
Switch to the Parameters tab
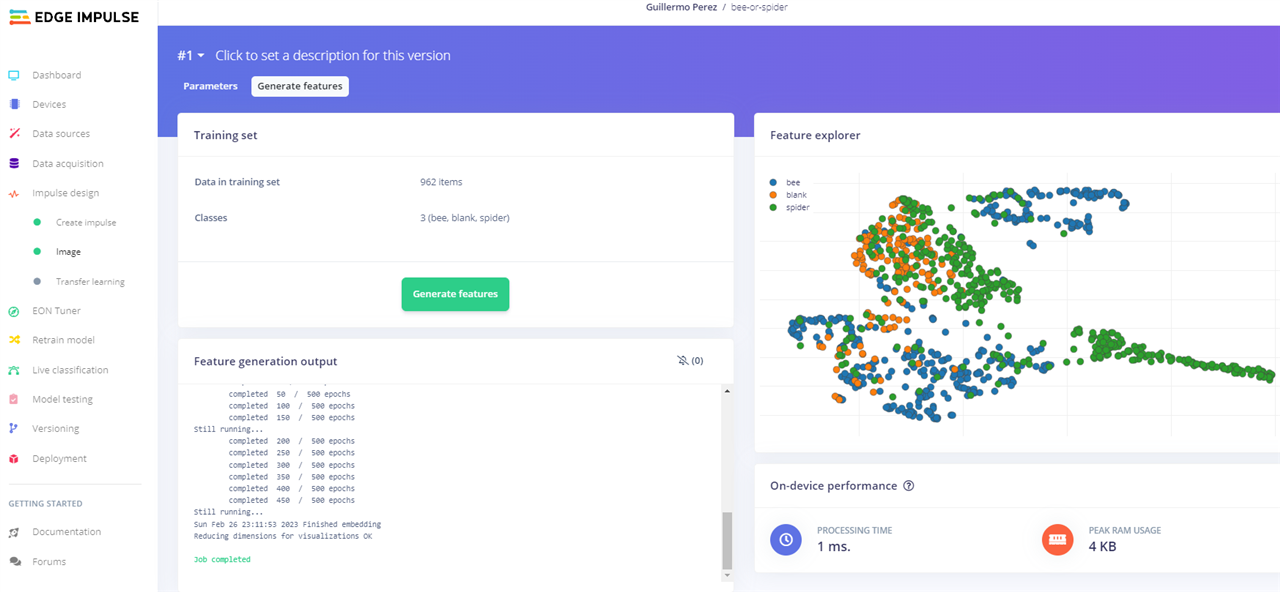click(x=210, y=86)
